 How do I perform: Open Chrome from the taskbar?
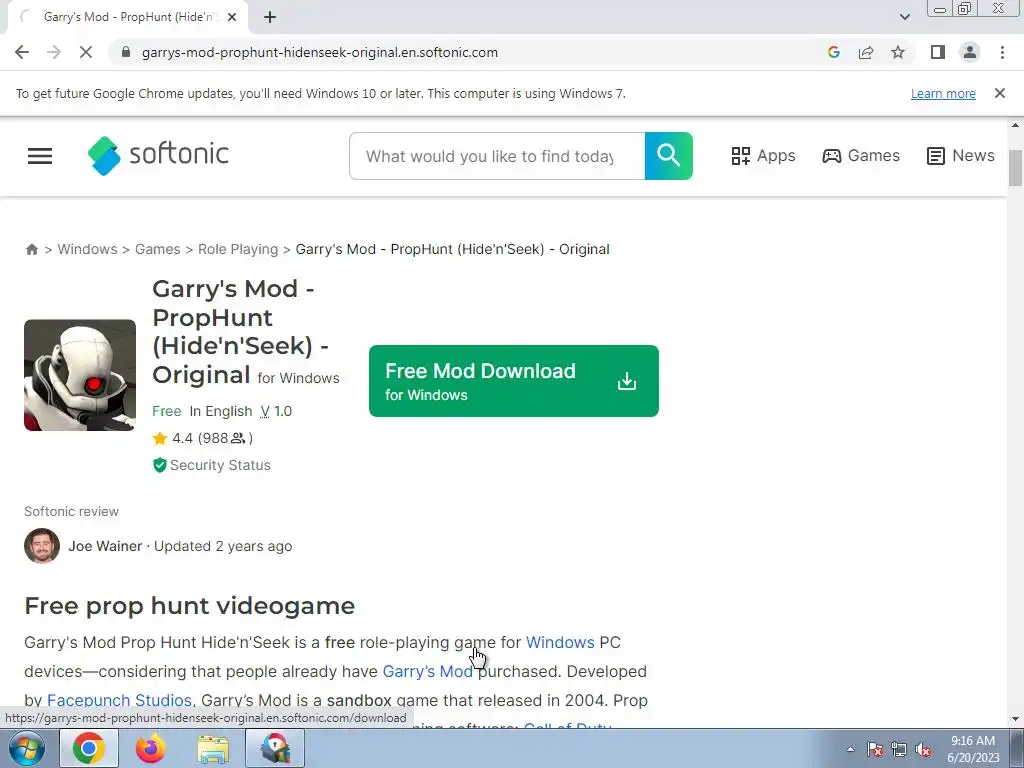pos(89,748)
